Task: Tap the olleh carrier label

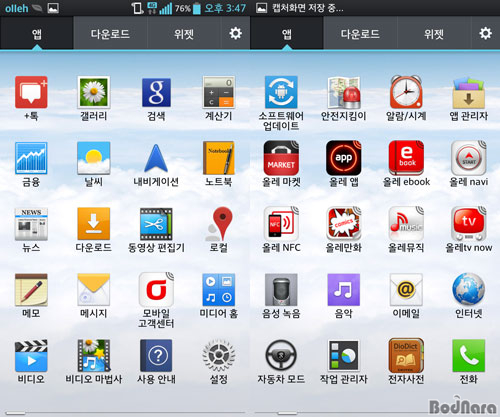Action: tap(17, 8)
